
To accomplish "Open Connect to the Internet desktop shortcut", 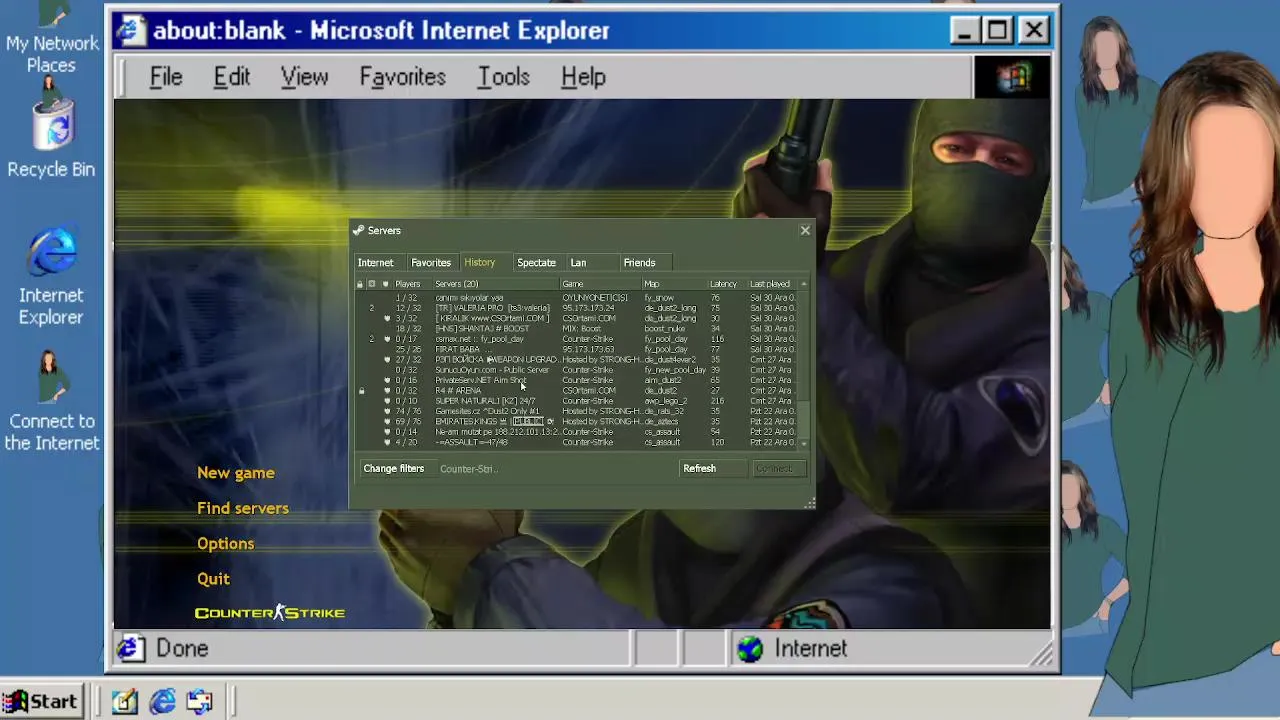I will click(x=51, y=400).
